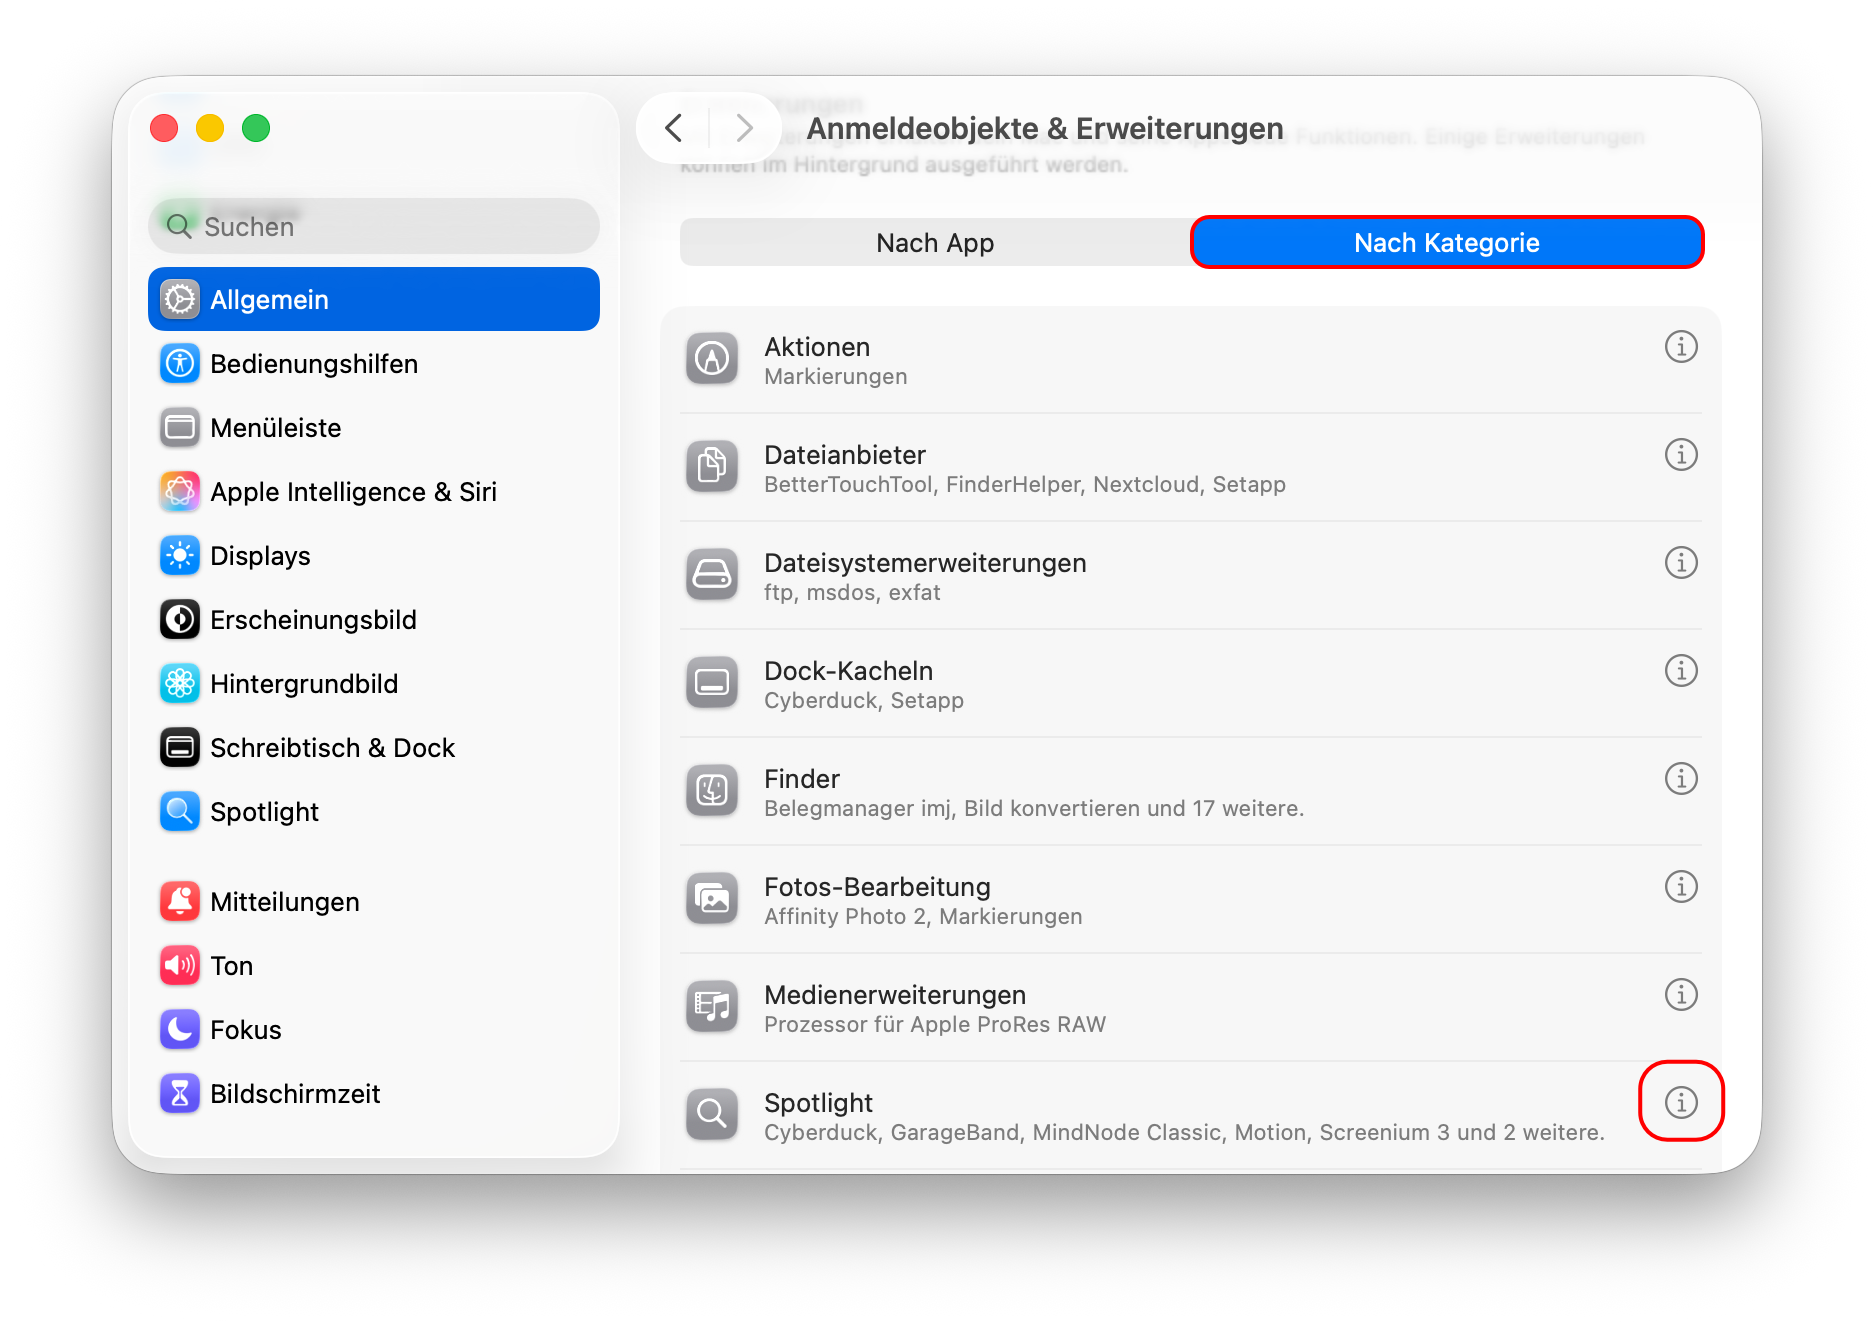Go forward with the right chevron
The height and width of the screenshot is (1322, 1874).
click(x=743, y=128)
